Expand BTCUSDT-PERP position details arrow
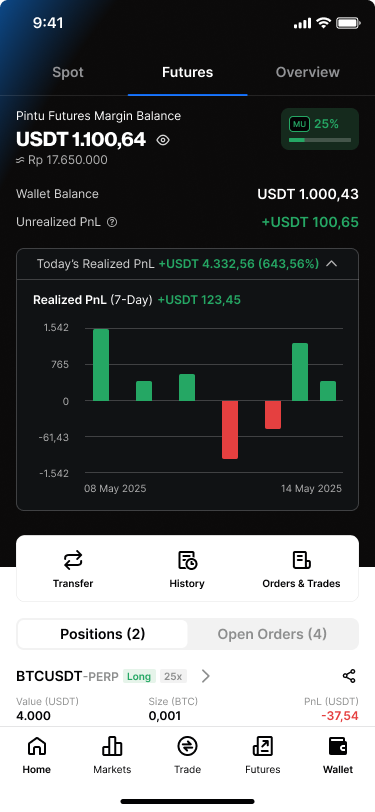This screenshot has width=375, height=812. (x=206, y=676)
